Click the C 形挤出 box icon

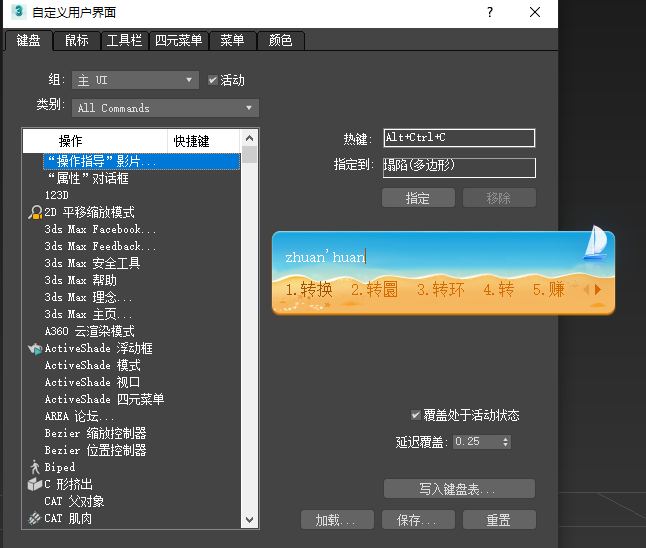click(35, 484)
